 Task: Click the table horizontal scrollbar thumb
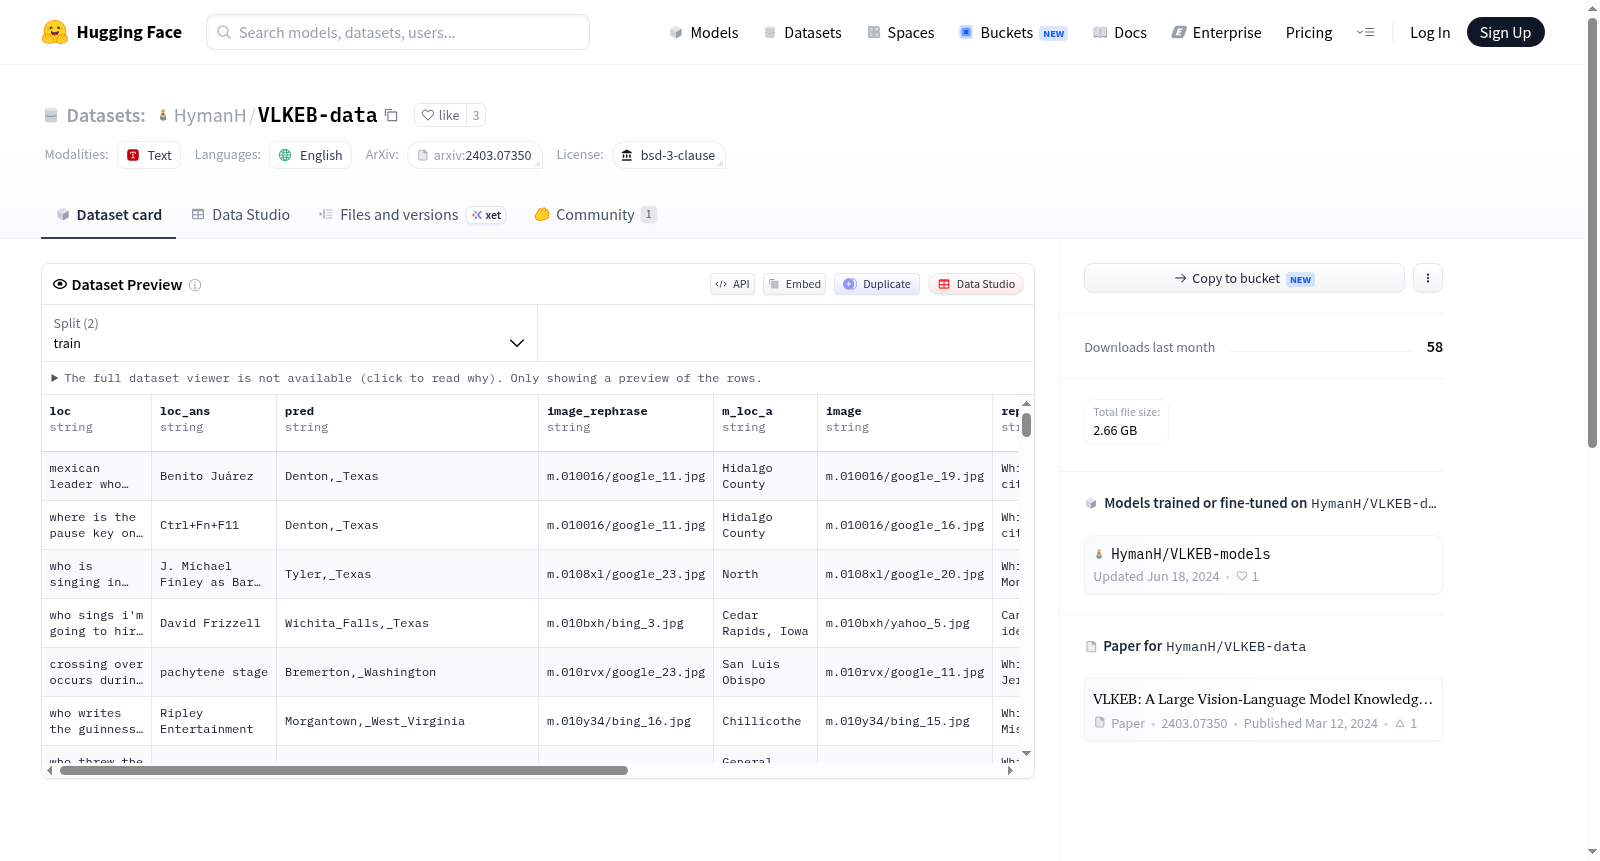tap(344, 771)
